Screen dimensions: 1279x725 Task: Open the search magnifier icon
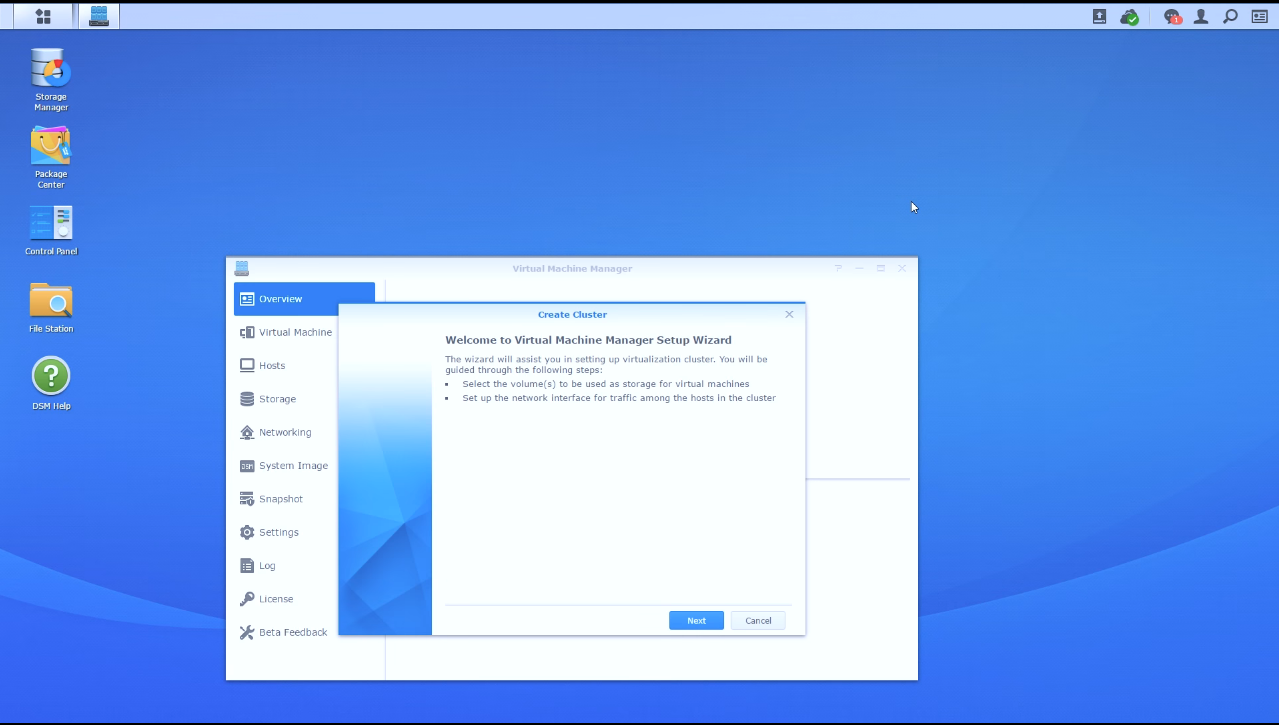click(1230, 16)
